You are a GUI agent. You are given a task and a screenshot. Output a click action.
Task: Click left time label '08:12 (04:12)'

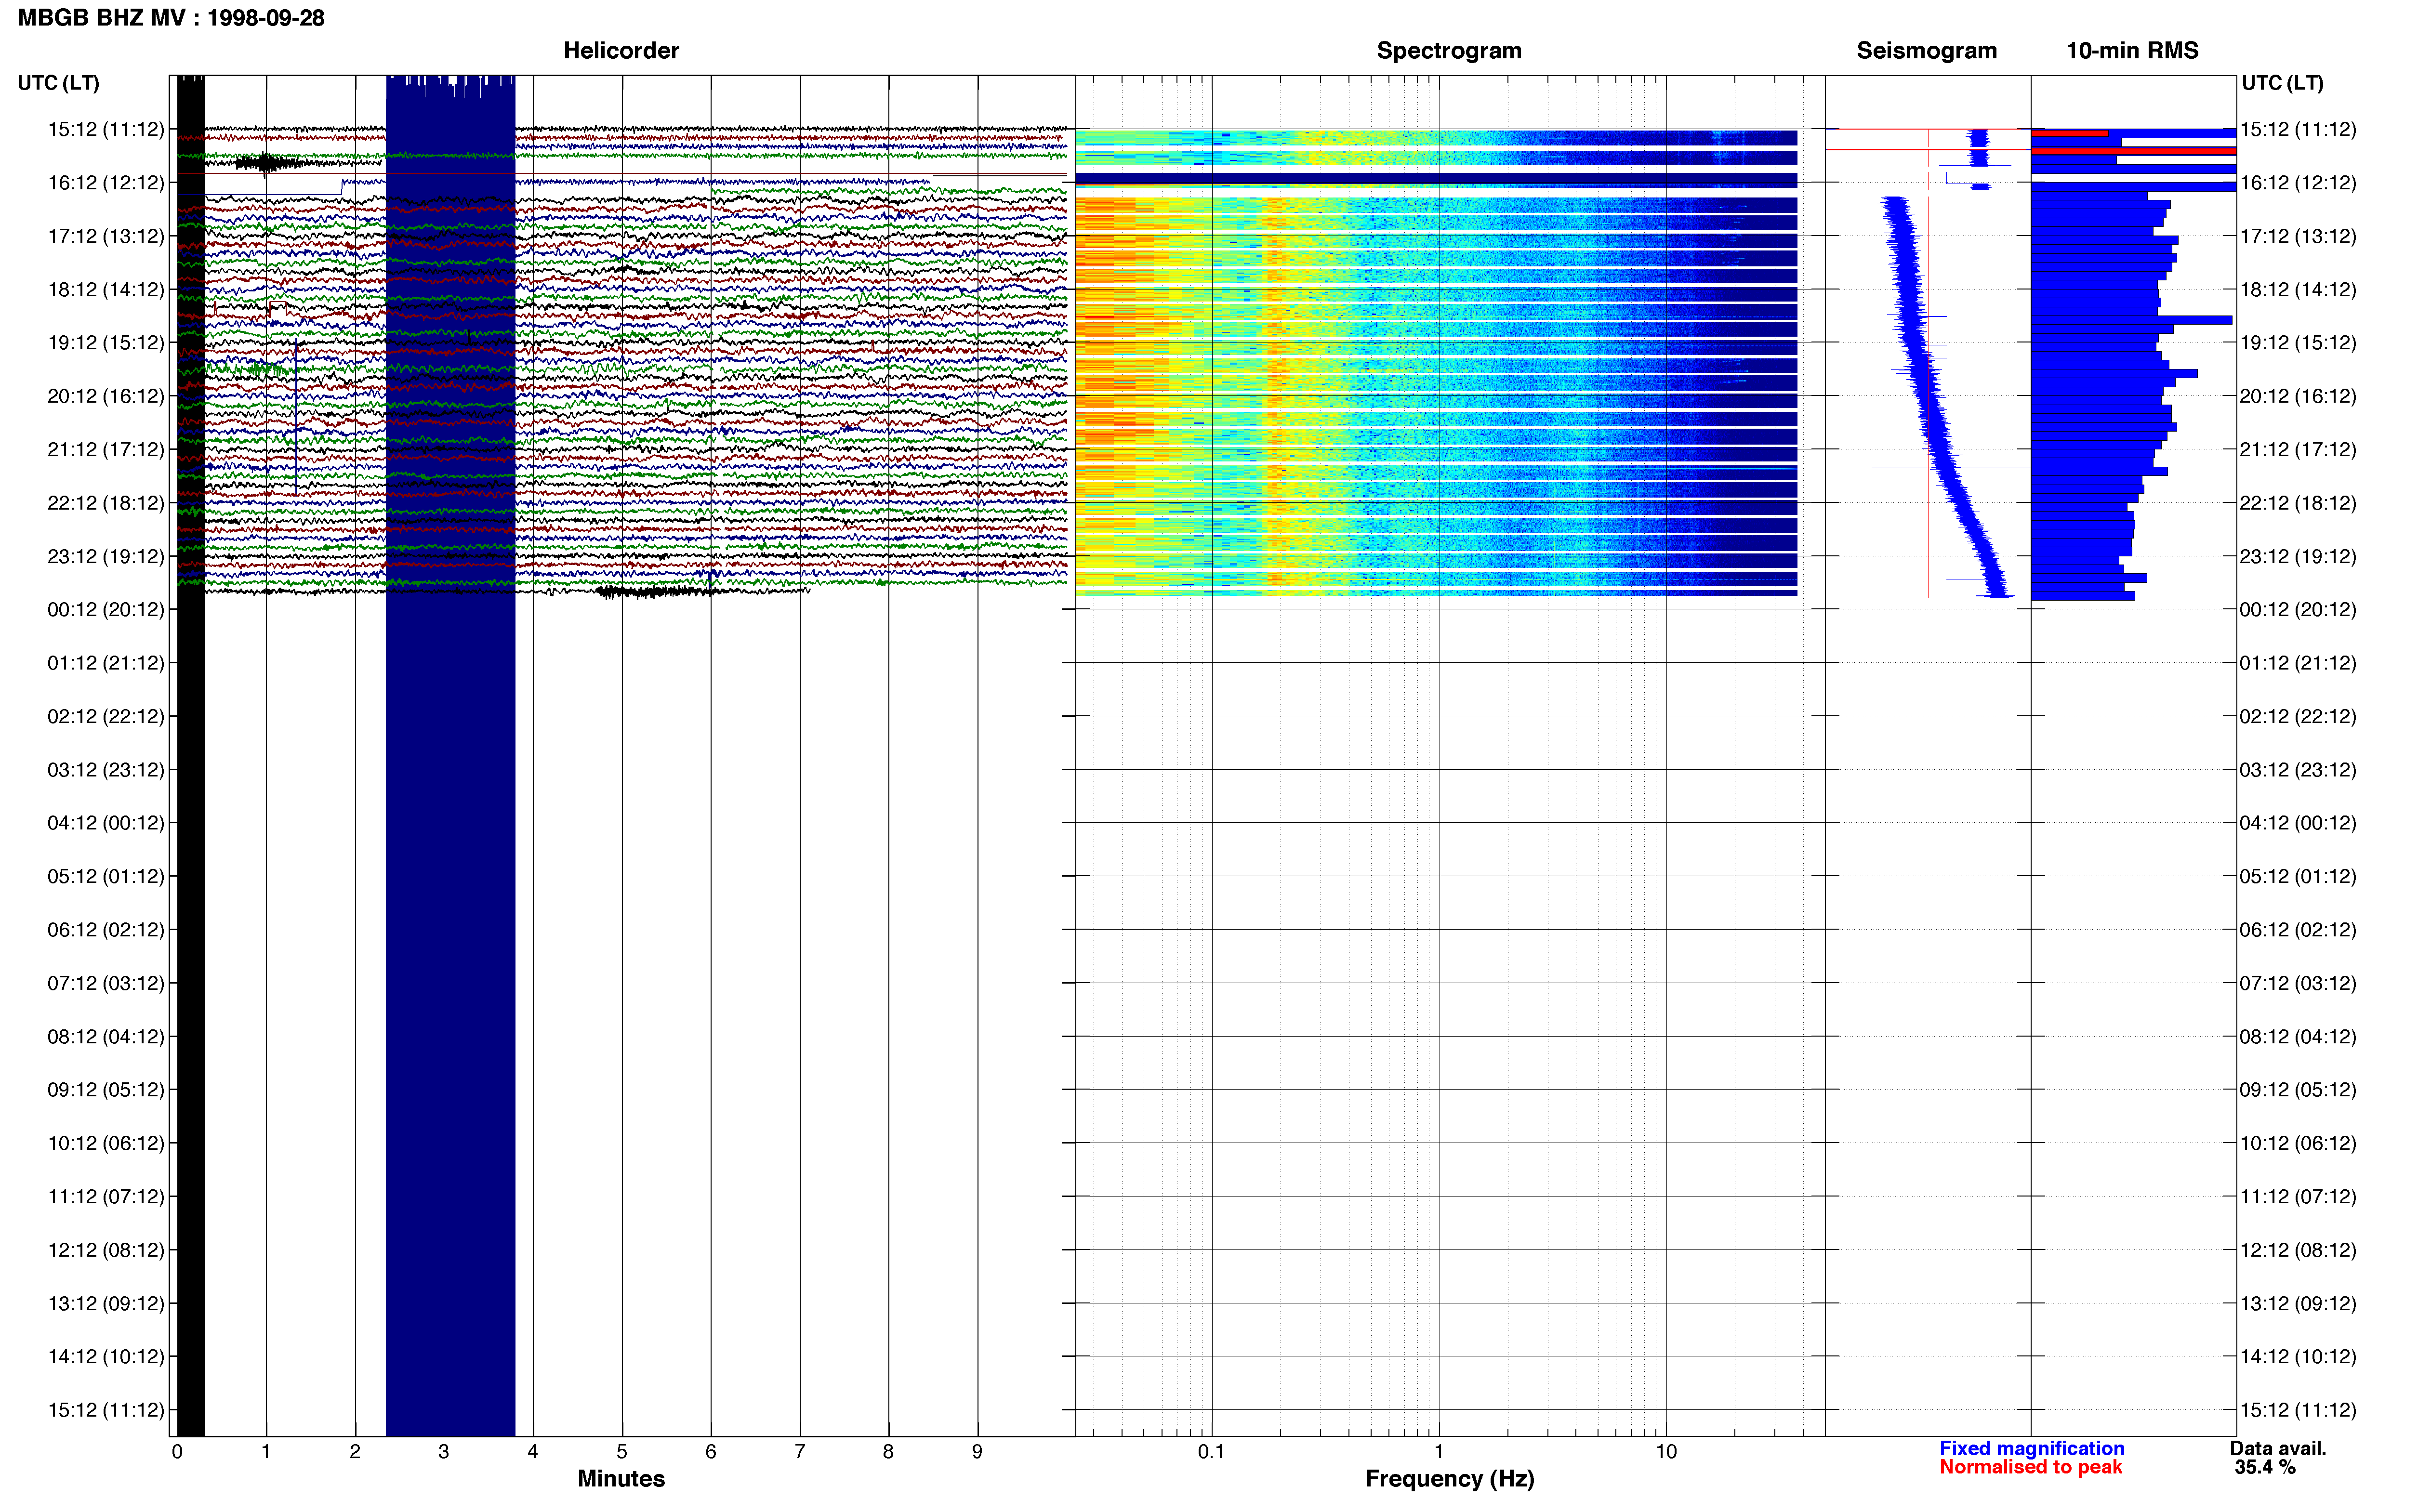click(x=106, y=1037)
